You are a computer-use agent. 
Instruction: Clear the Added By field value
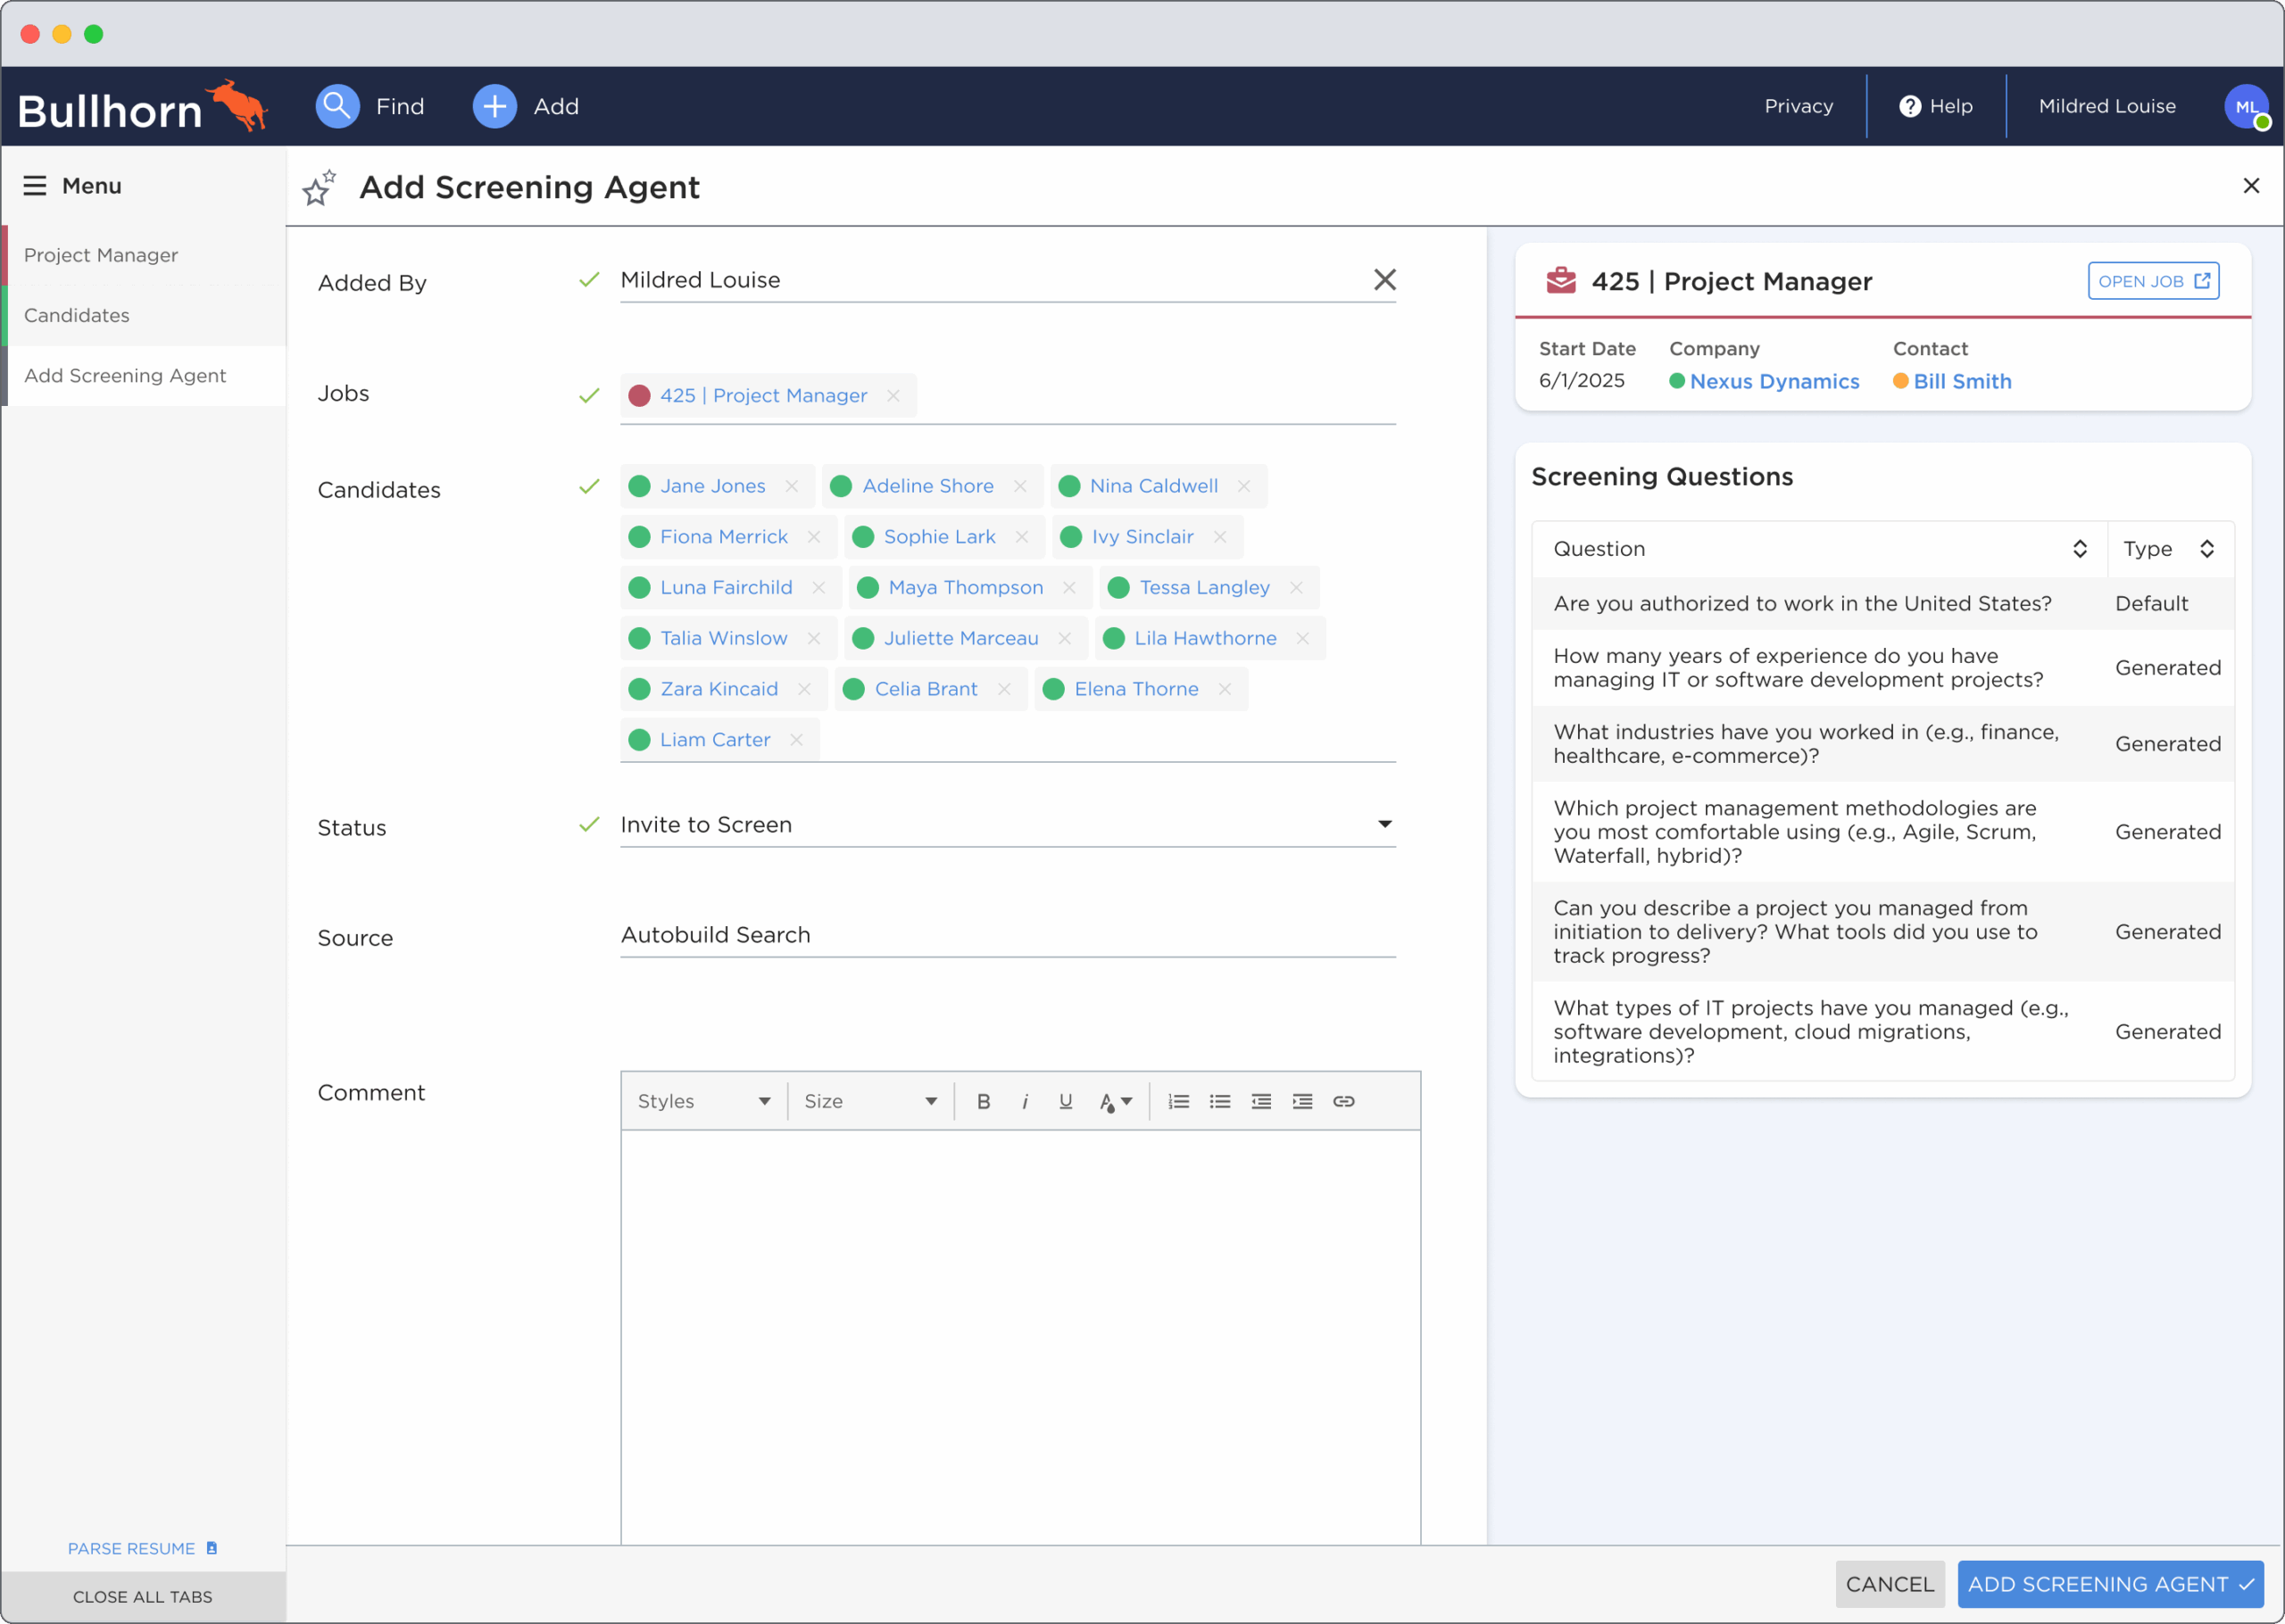tap(1384, 280)
